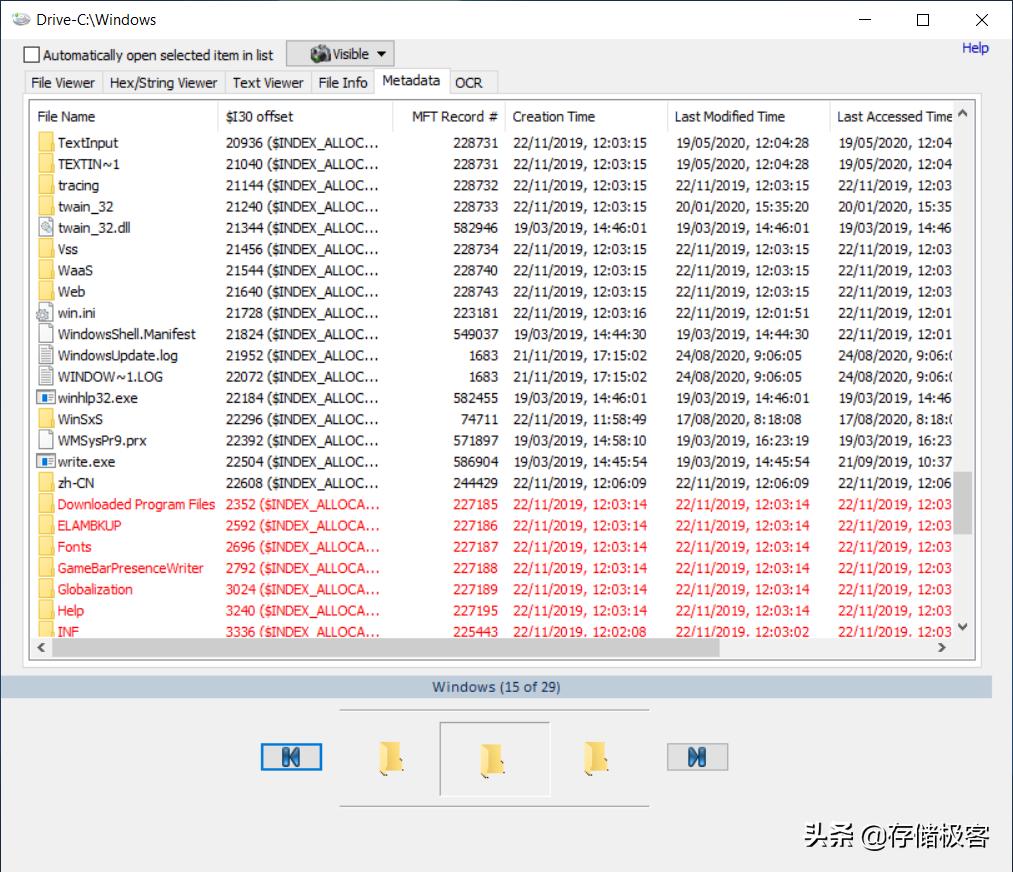1013x872 pixels.
Task: Click the WMSysPr9.prx file icon
Action: (45, 440)
